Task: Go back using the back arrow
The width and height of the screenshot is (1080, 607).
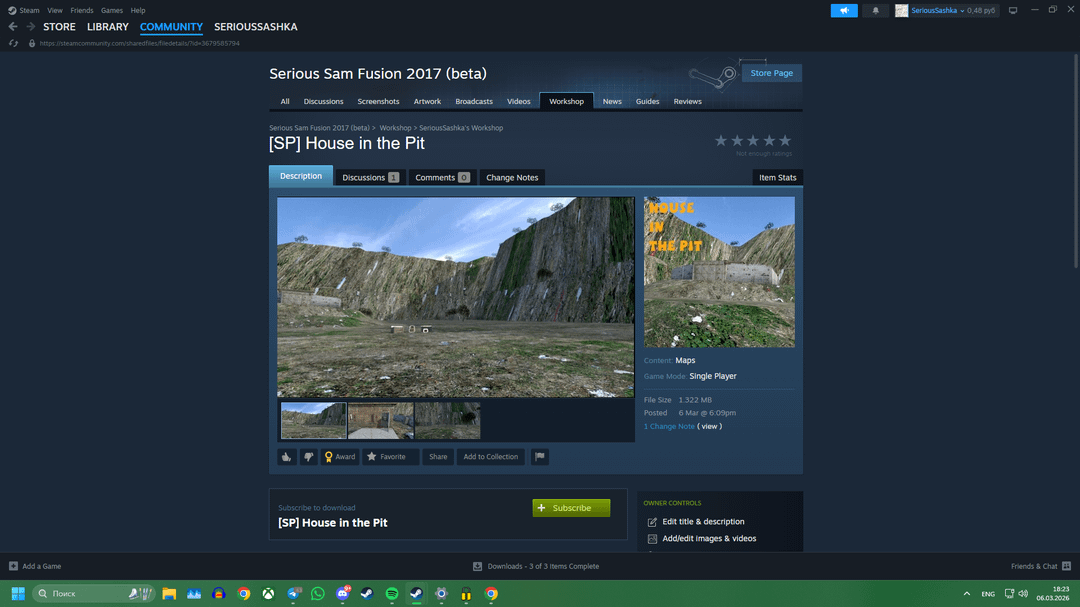Action: (x=13, y=27)
